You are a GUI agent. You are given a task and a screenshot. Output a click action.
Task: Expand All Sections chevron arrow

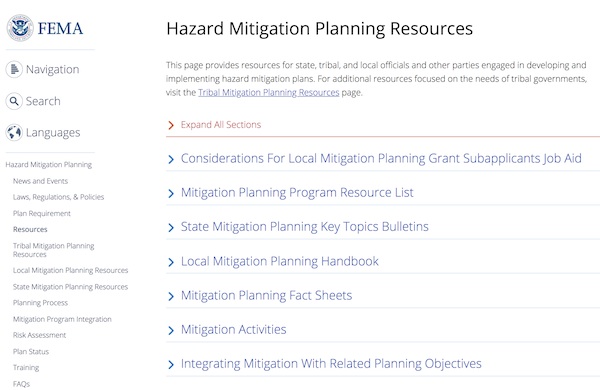(x=171, y=125)
